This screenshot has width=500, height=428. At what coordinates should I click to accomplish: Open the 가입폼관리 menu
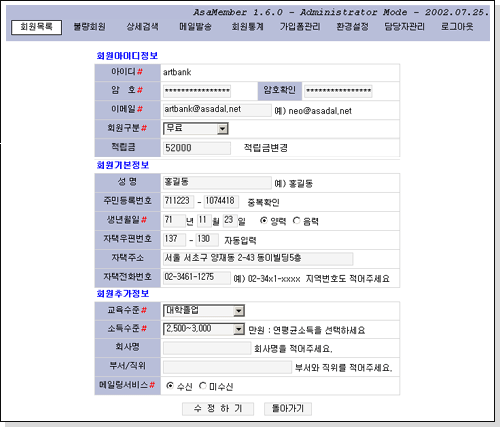pos(300,27)
